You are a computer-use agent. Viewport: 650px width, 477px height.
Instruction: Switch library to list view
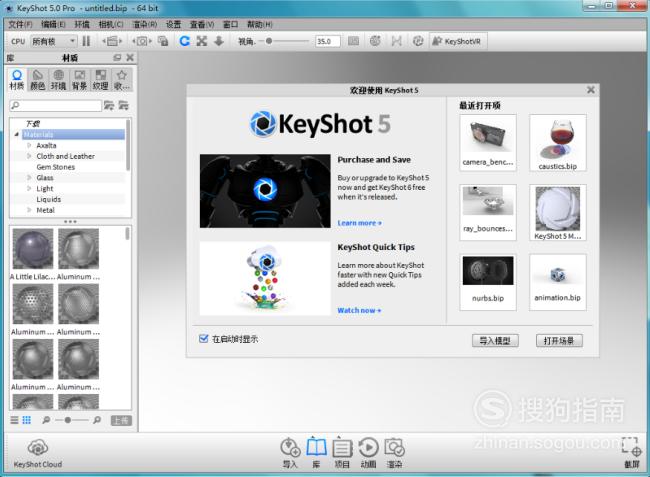(15, 420)
